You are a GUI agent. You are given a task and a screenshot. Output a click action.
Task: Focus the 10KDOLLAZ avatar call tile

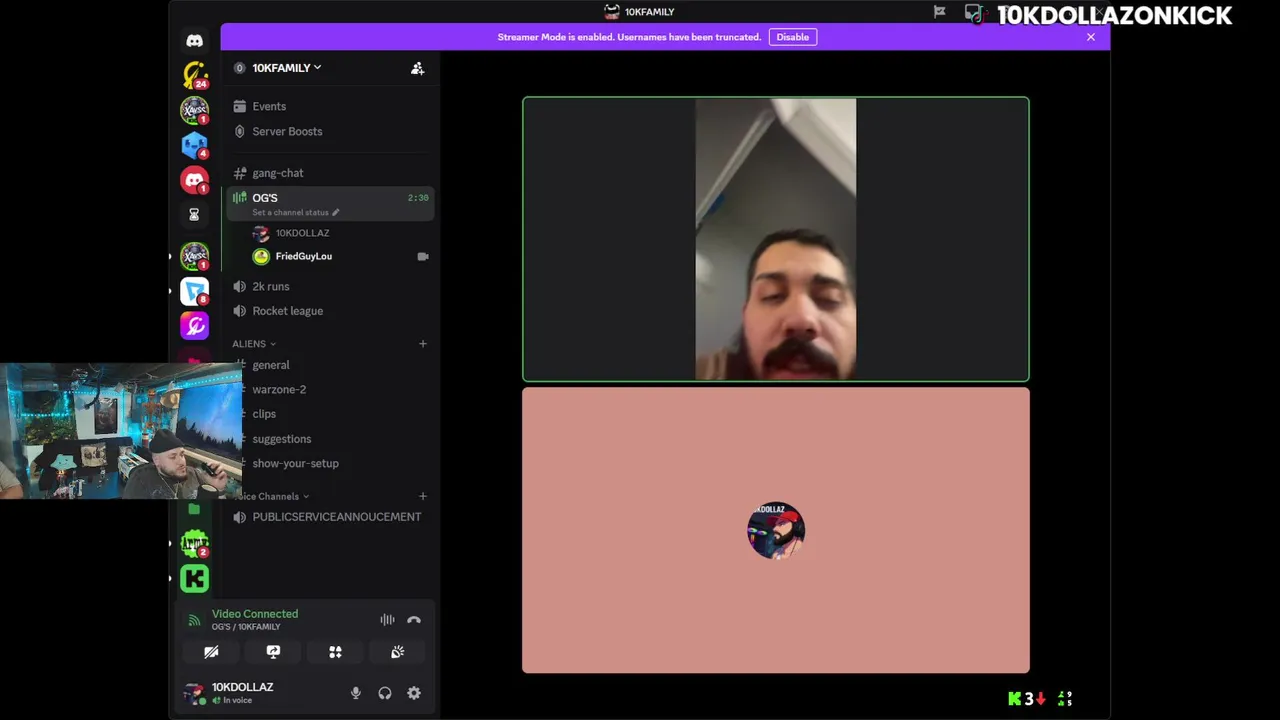click(x=776, y=530)
